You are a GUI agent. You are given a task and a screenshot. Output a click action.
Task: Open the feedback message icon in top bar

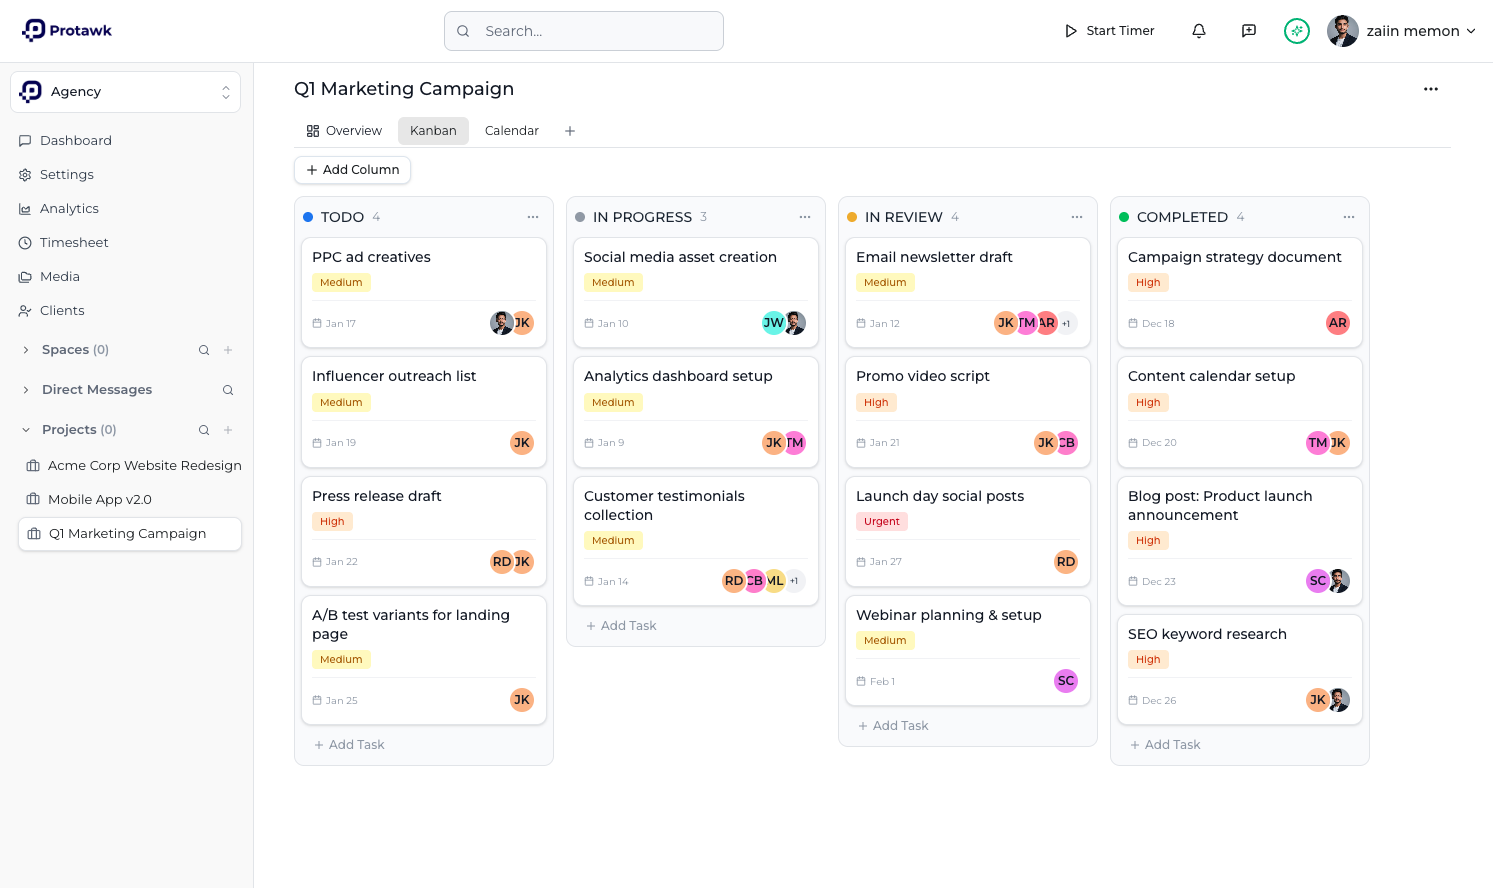click(1248, 31)
